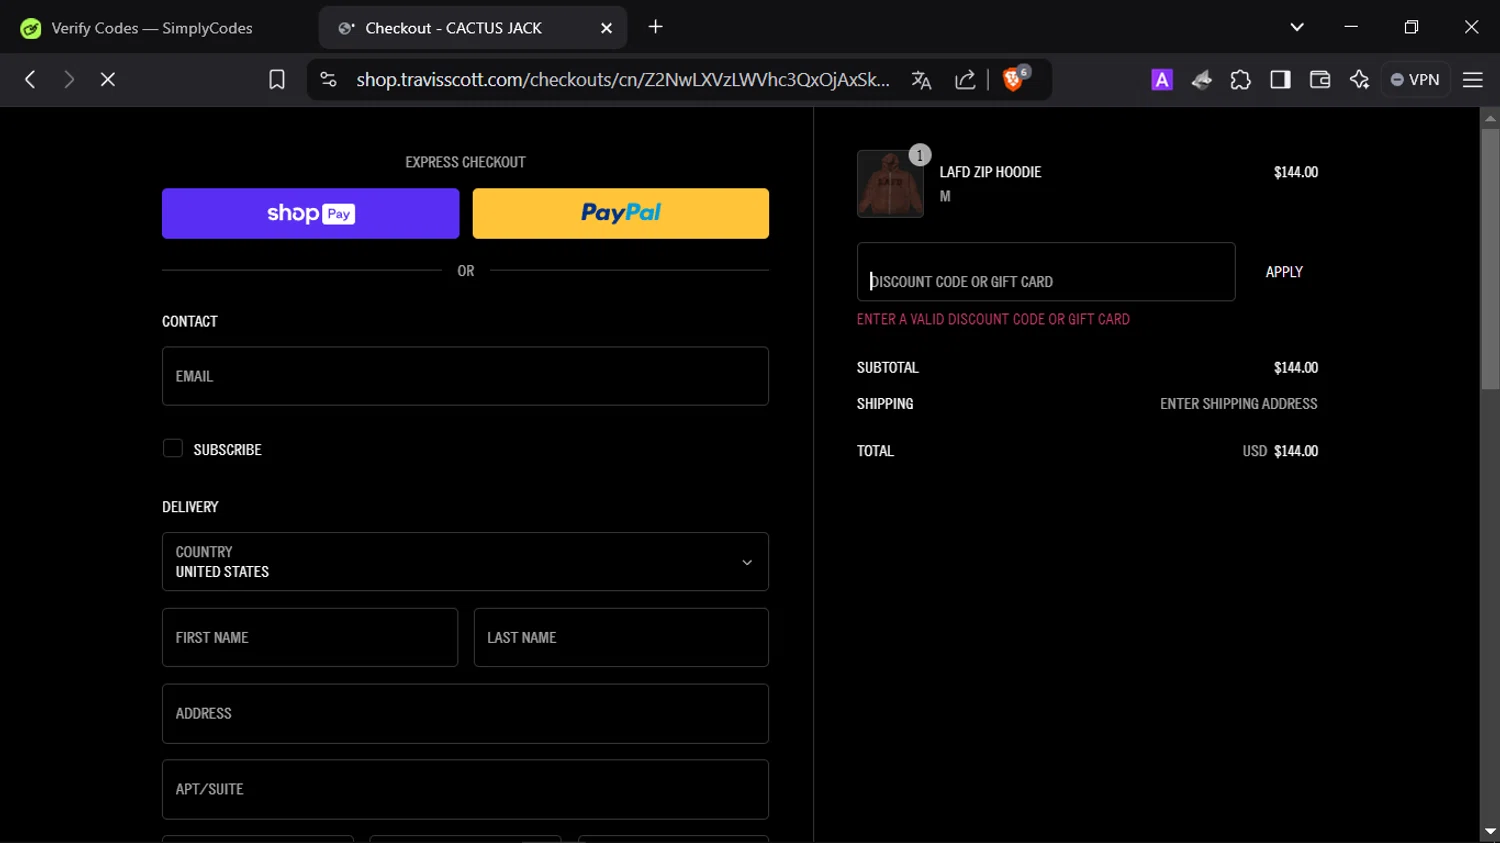
Task: View site information icon in address bar
Action: pyautogui.click(x=328, y=79)
